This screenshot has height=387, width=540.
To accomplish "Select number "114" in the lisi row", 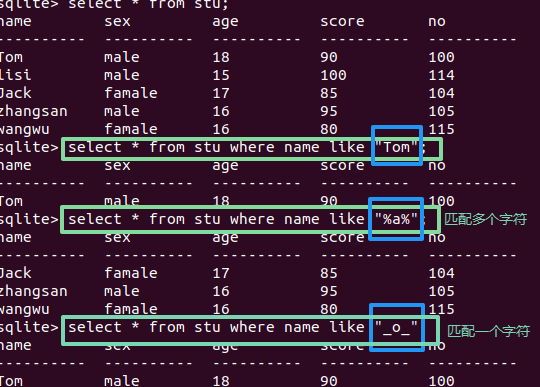I will [441, 75].
